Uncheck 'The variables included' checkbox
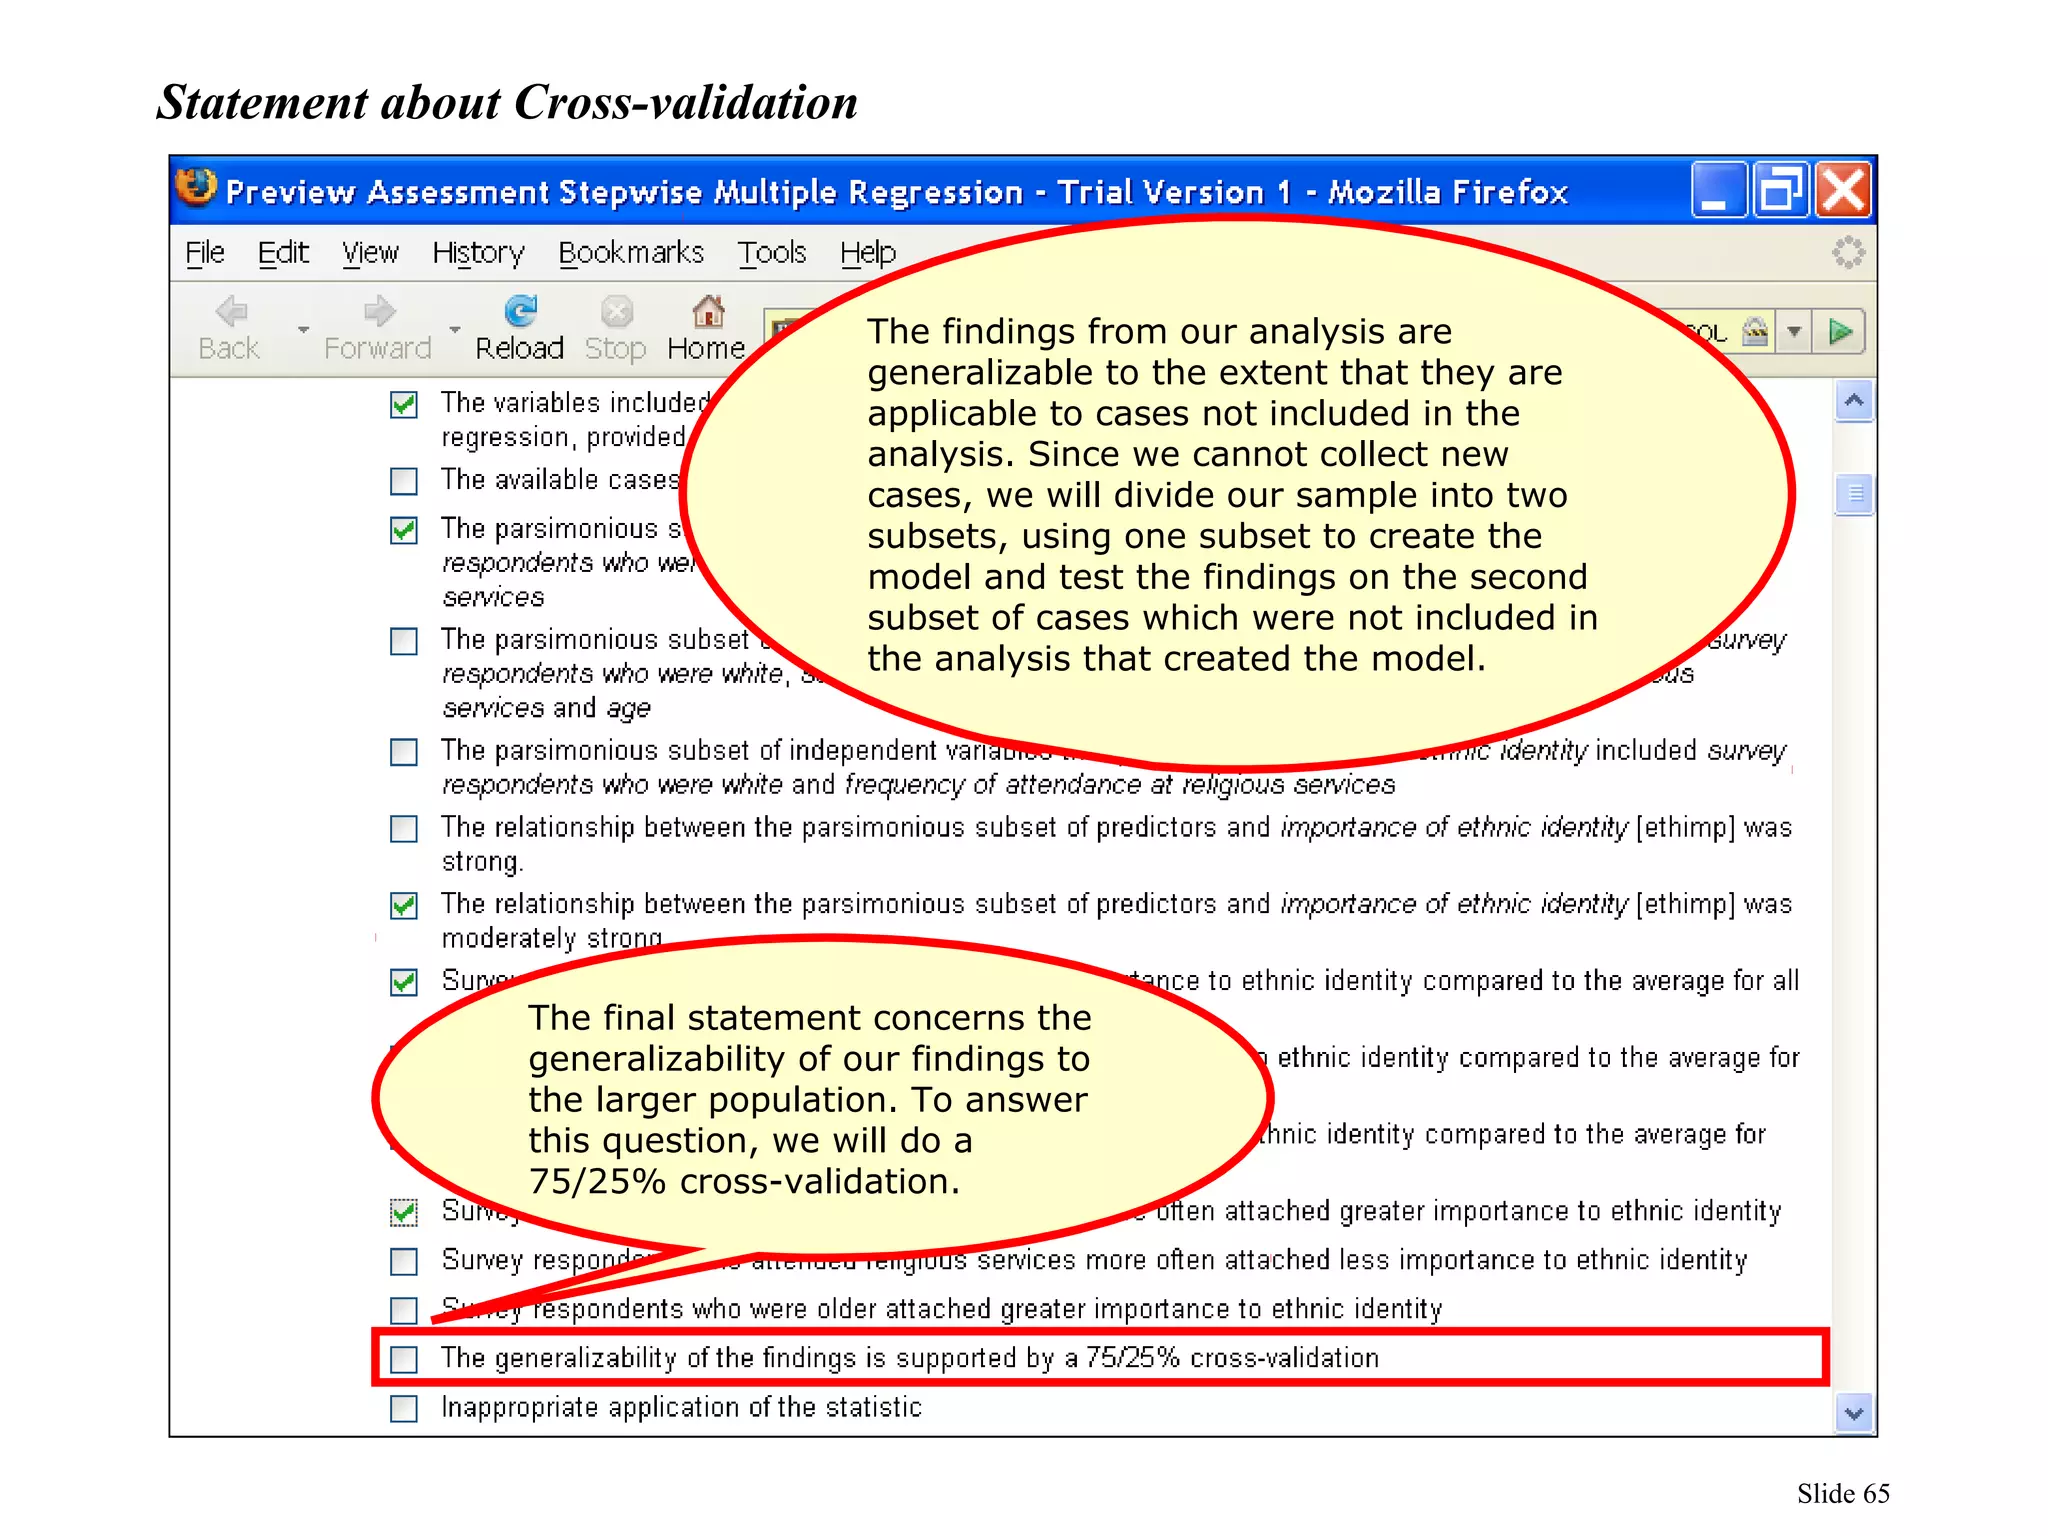The width and height of the screenshot is (2048, 1536). (x=404, y=404)
